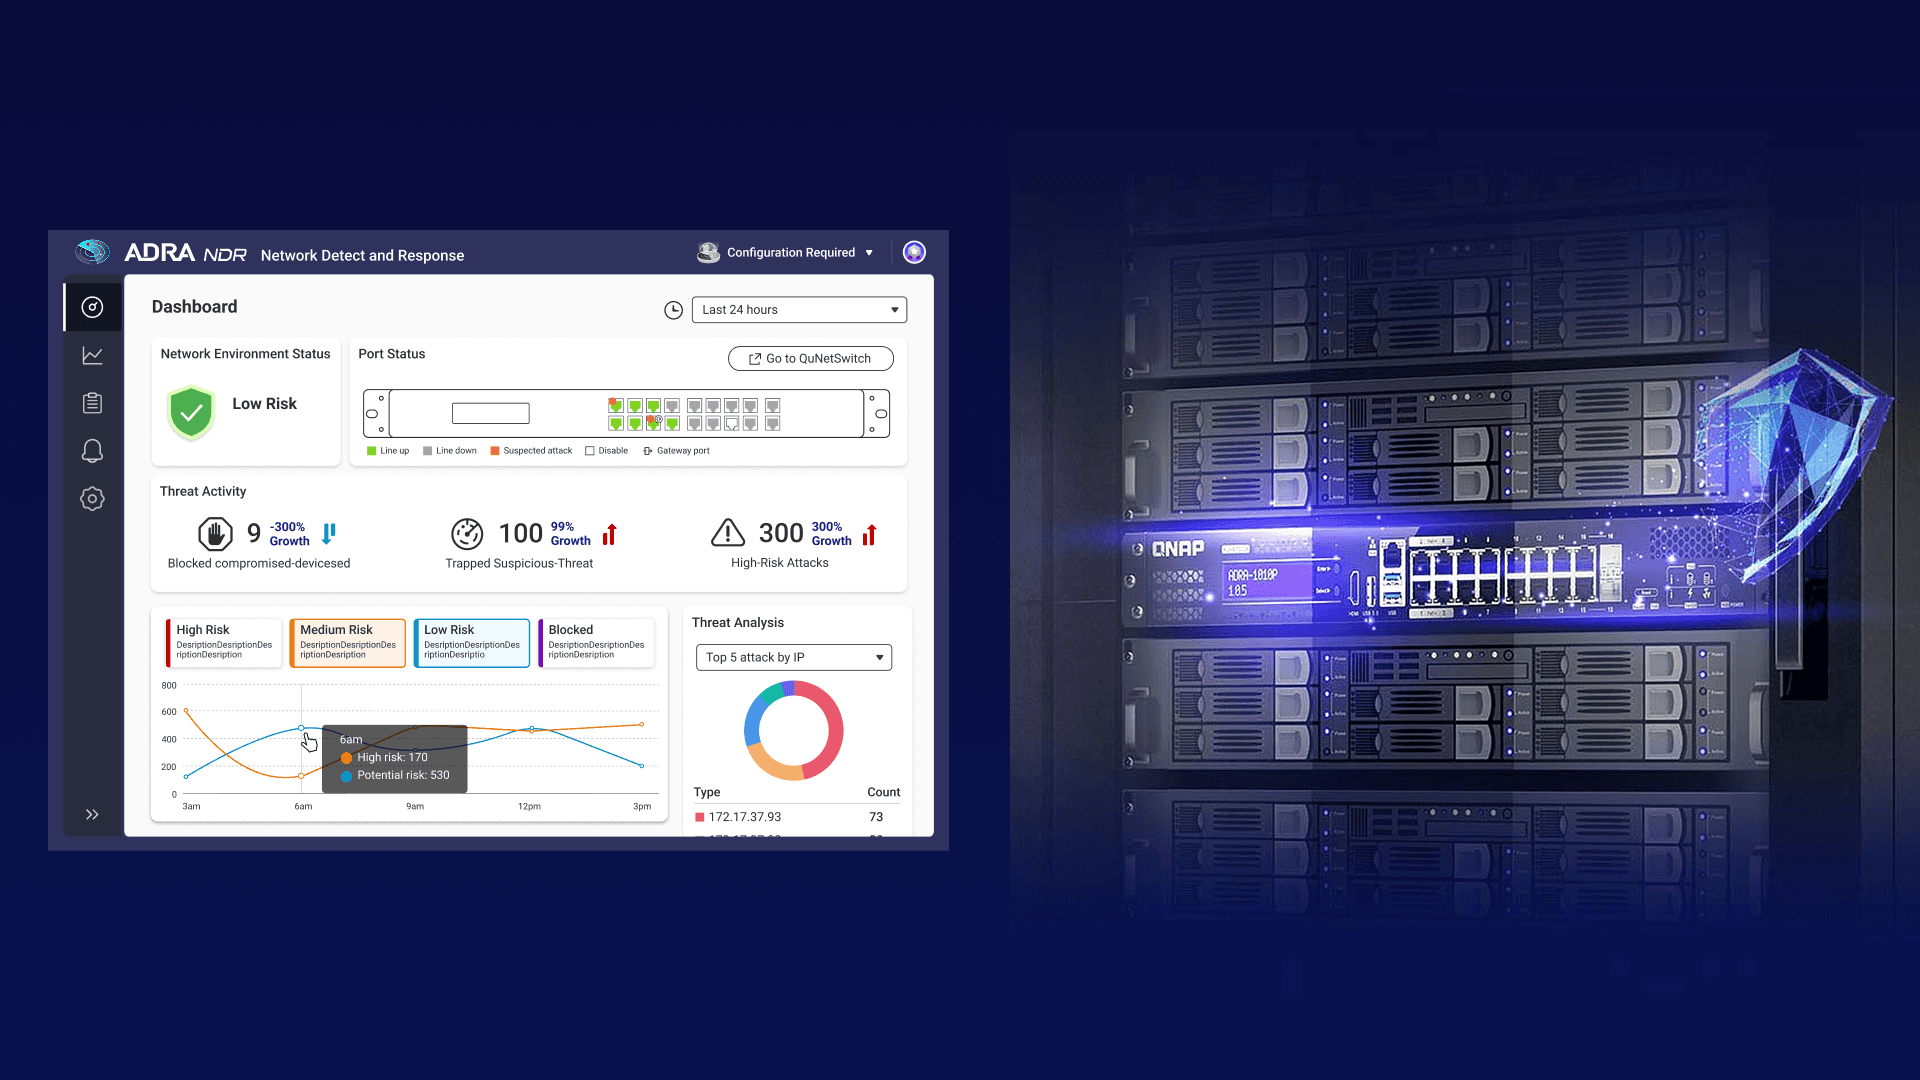Screen dimensions: 1920x1080
Task: Click the user profile avatar icon
Action: tap(914, 252)
